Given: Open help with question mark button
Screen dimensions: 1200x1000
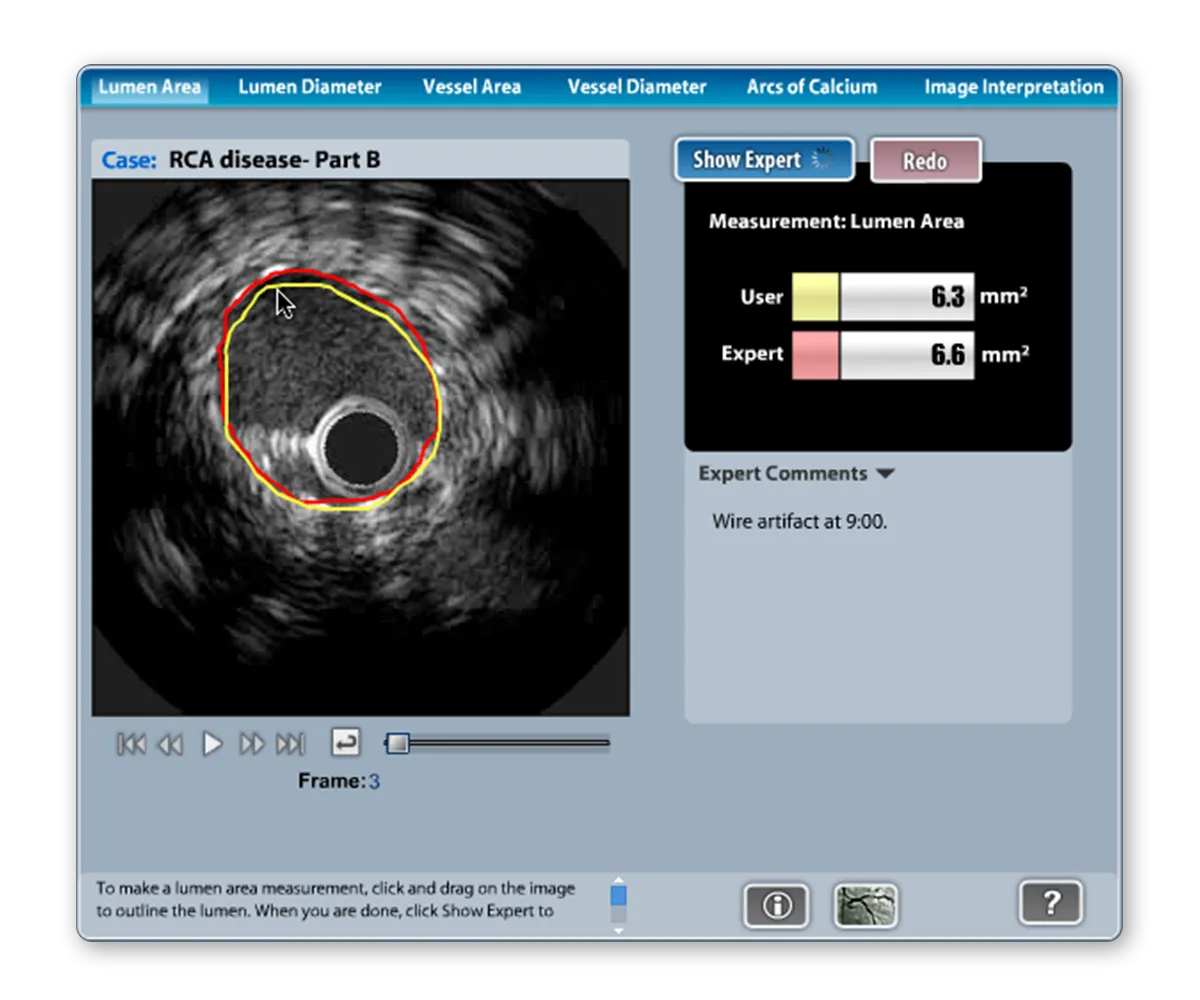Looking at the screenshot, I should [1050, 903].
